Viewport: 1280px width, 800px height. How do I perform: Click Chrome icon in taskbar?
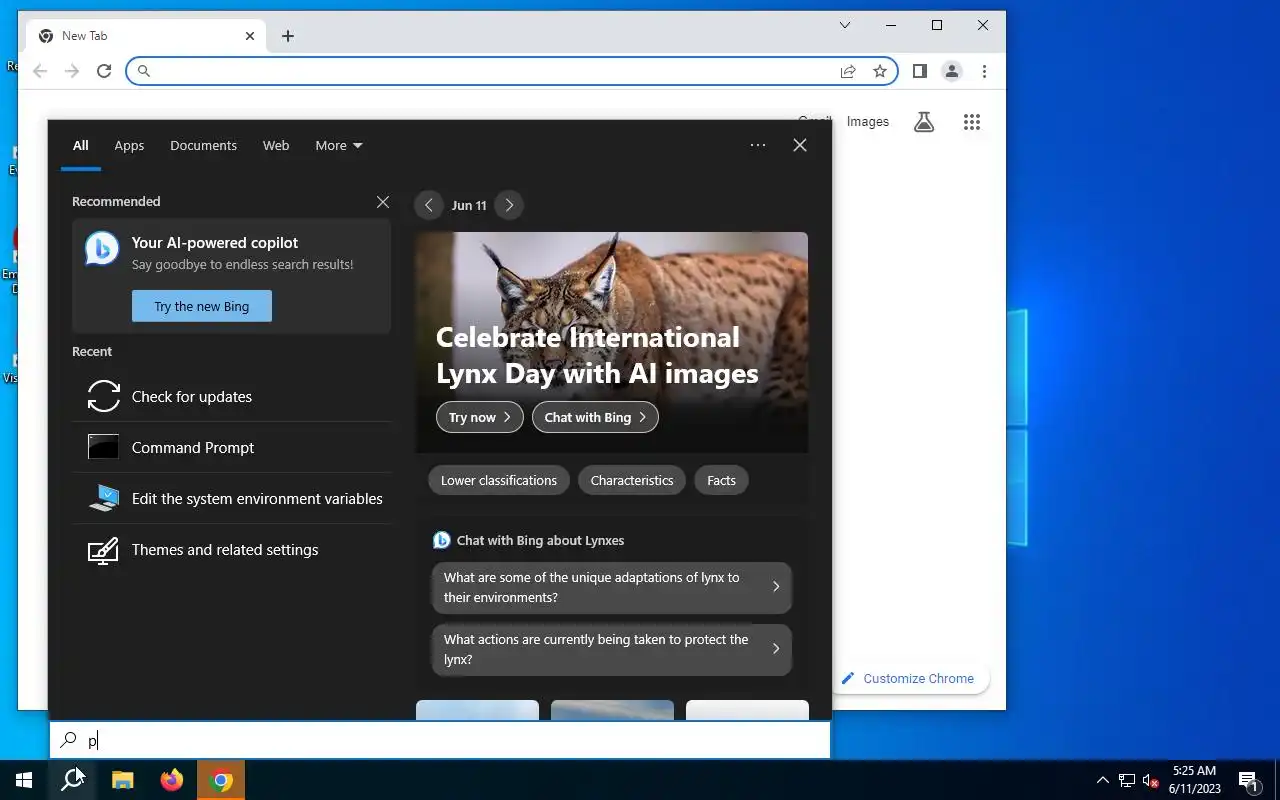[222, 780]
